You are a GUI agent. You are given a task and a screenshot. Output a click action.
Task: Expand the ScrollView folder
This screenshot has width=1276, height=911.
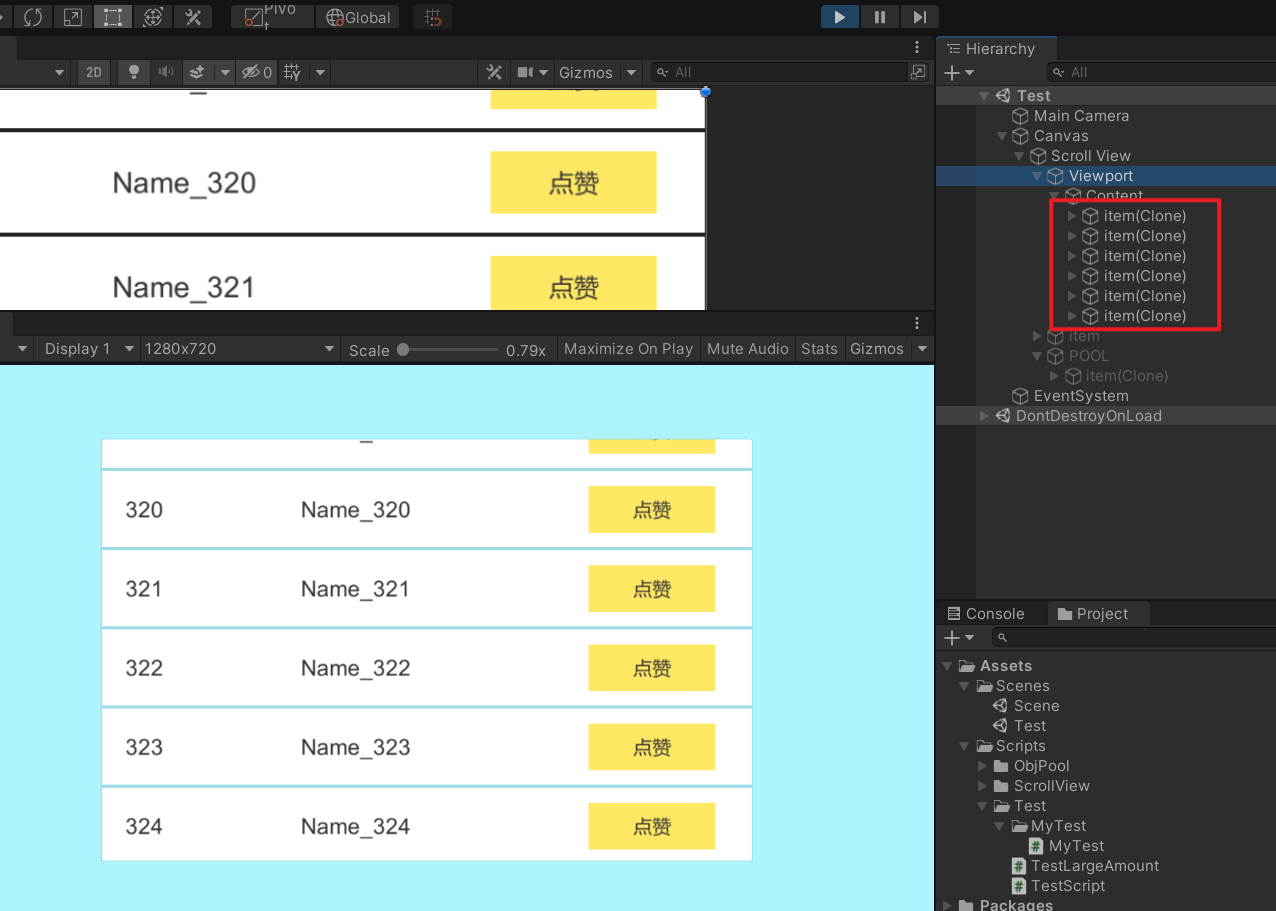click(983, 786)
